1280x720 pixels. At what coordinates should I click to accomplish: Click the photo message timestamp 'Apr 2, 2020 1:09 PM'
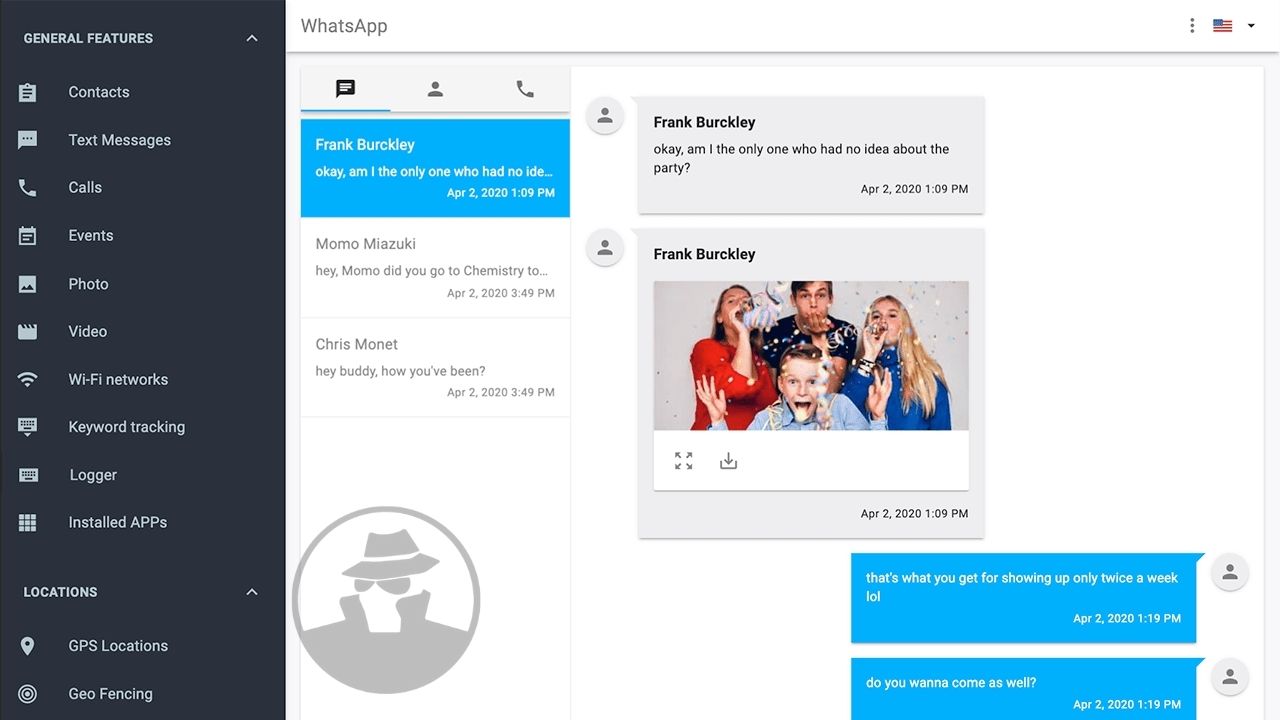click(x=914, y=514)
